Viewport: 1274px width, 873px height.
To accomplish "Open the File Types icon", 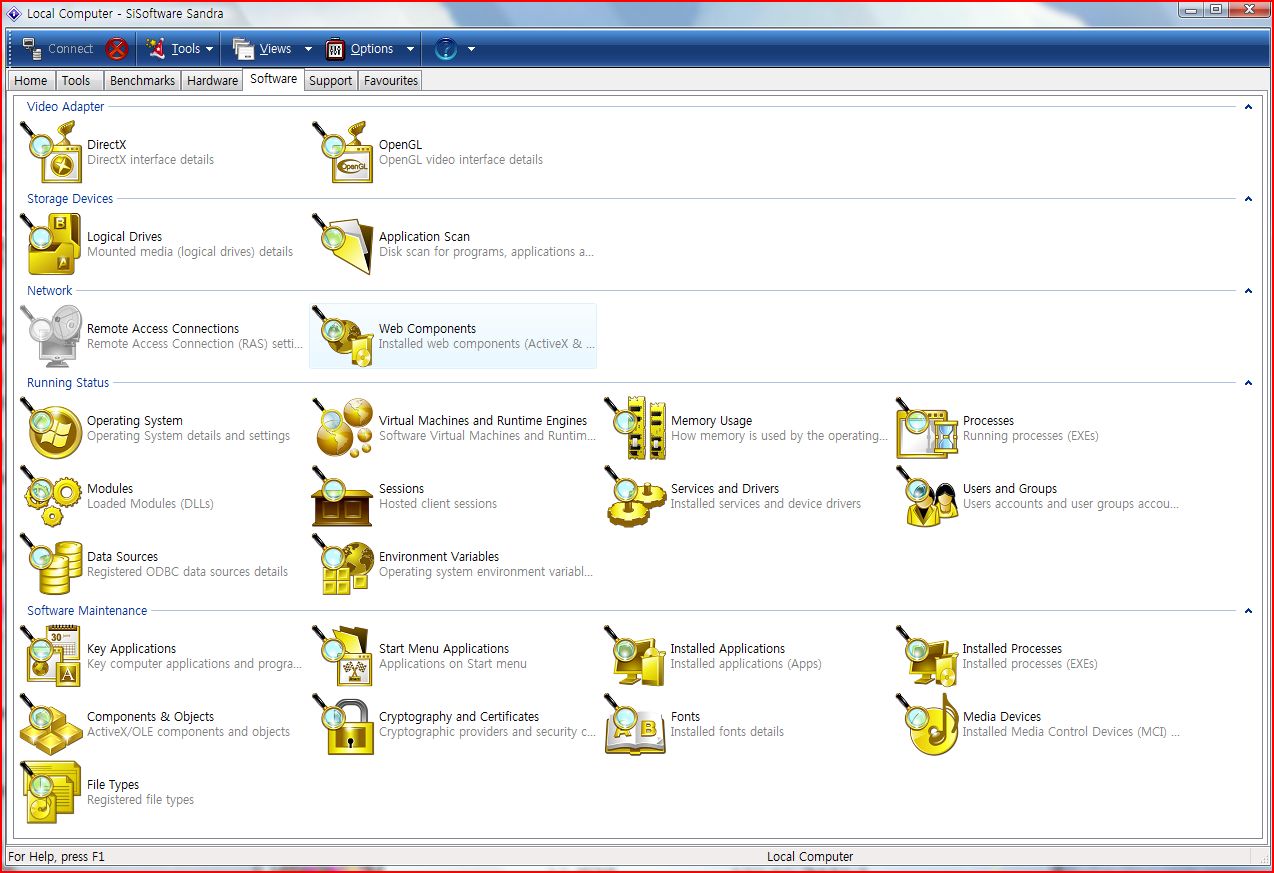I will pyautogui.click(x=51, y=792).
